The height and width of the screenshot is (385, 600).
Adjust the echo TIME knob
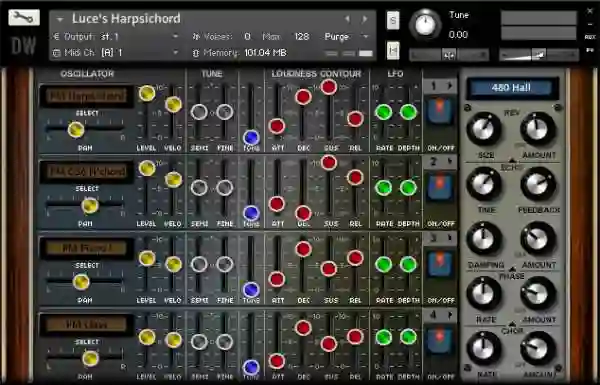tap(484, 184)
